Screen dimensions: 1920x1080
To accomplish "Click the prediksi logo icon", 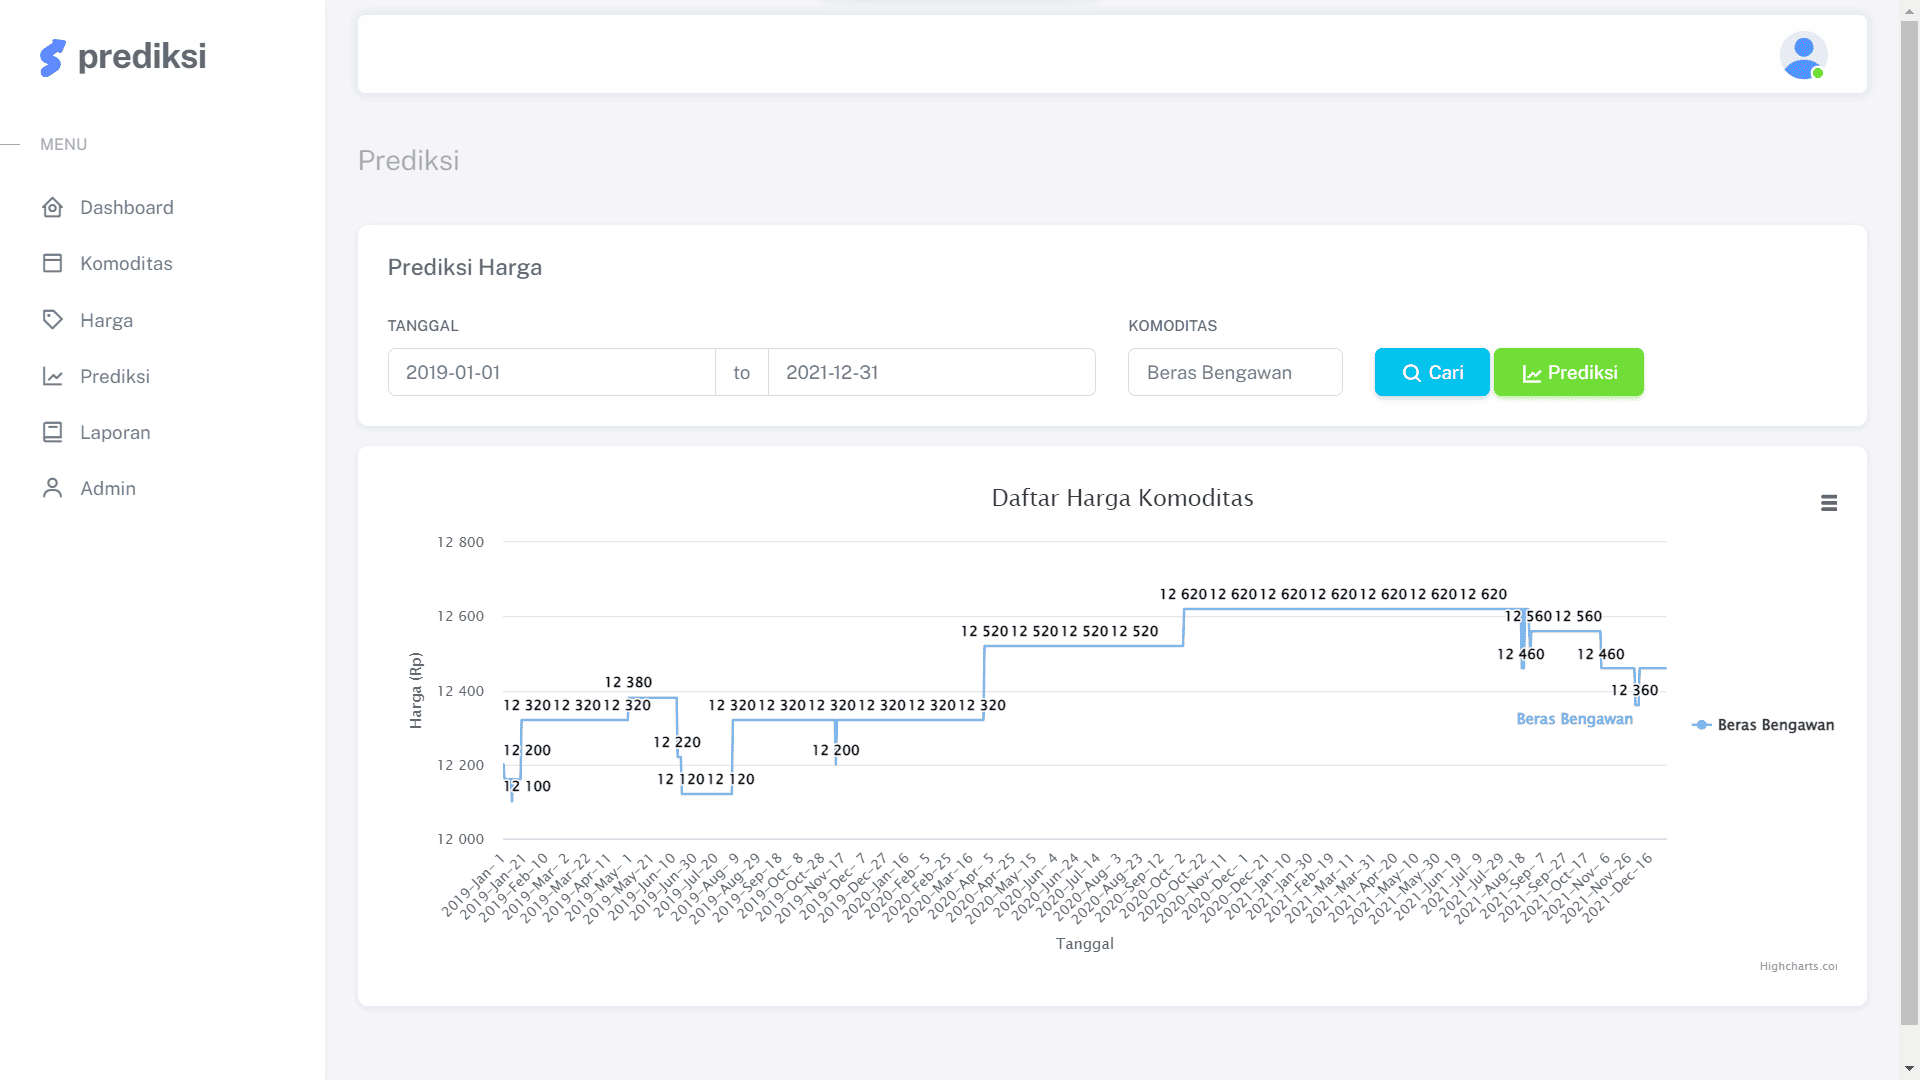I will tap(53, 58).
